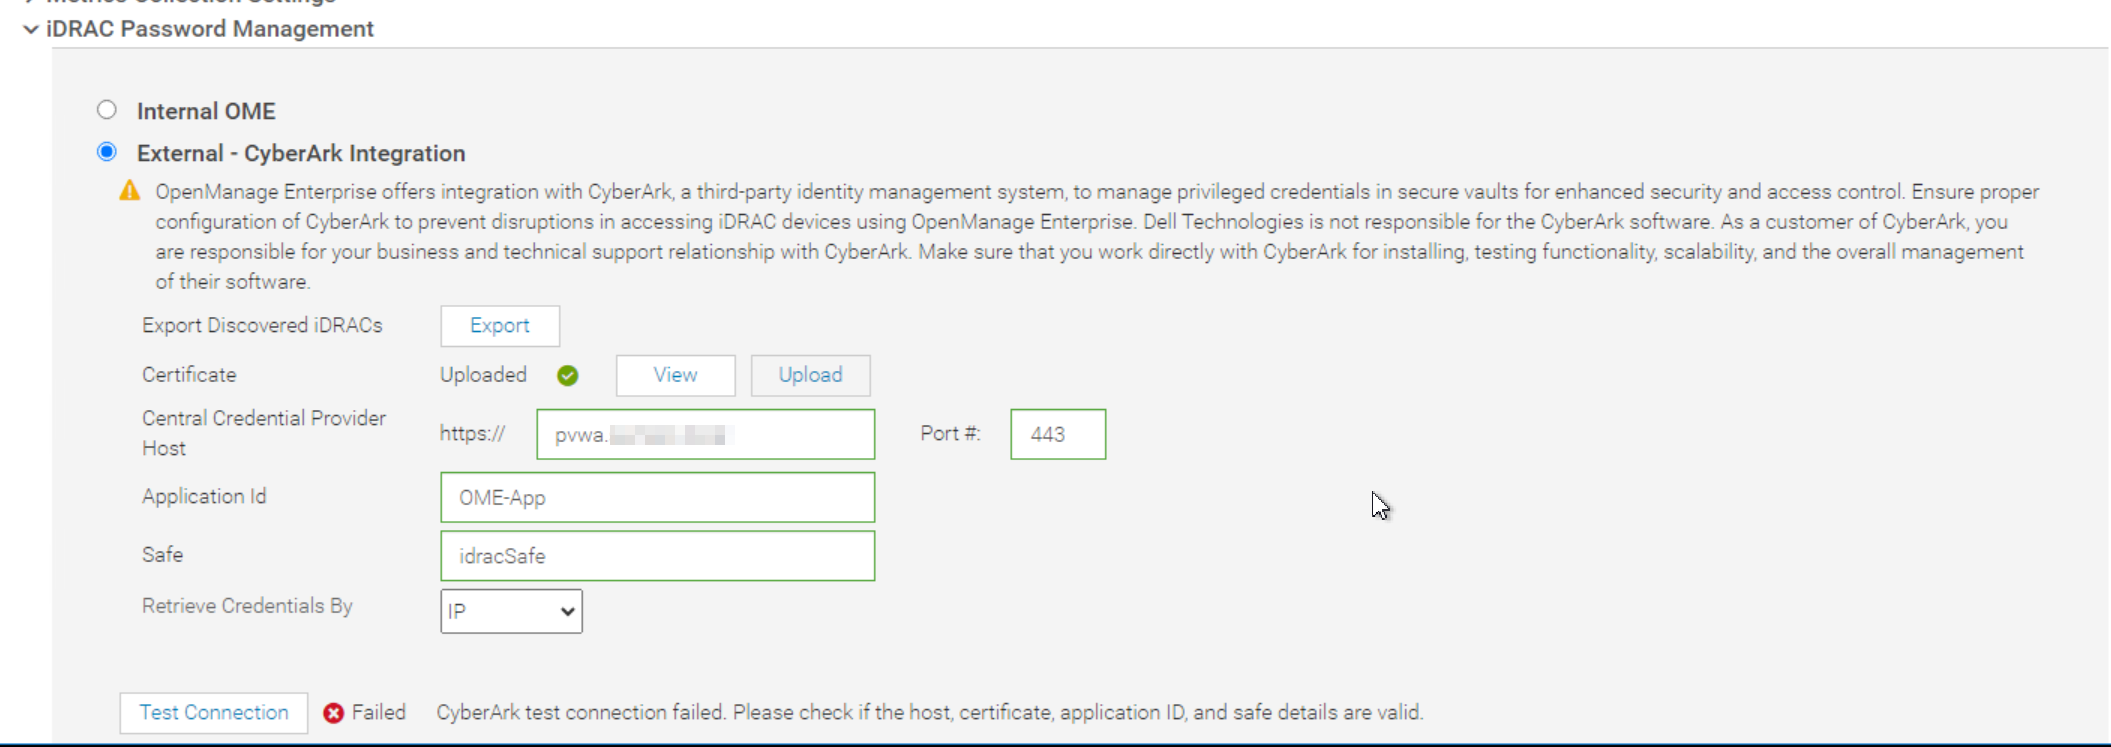Select External - CyberArk Integration radio button

point(107,152)
